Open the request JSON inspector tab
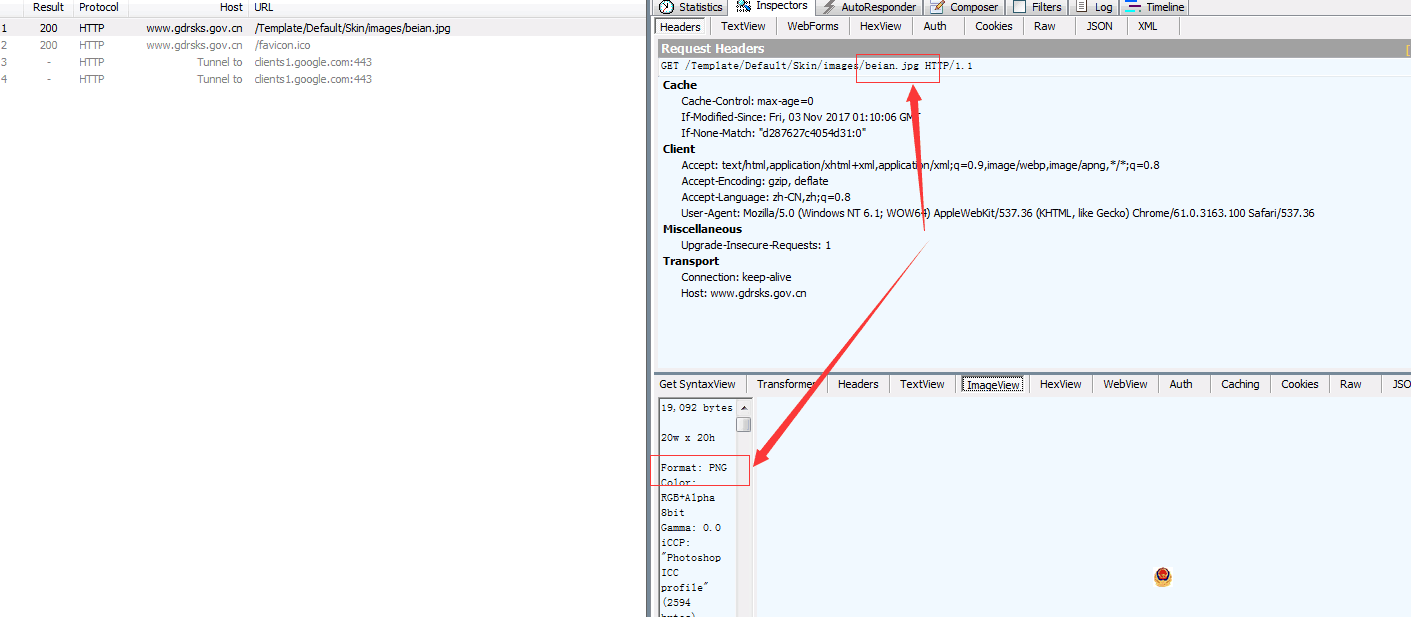This screenshot has height=617, width=1411. pos(1099,26)
